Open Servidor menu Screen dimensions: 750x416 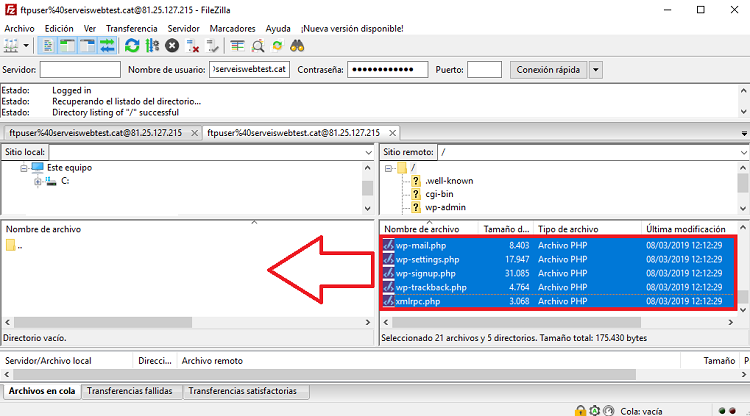coord(184,29)
